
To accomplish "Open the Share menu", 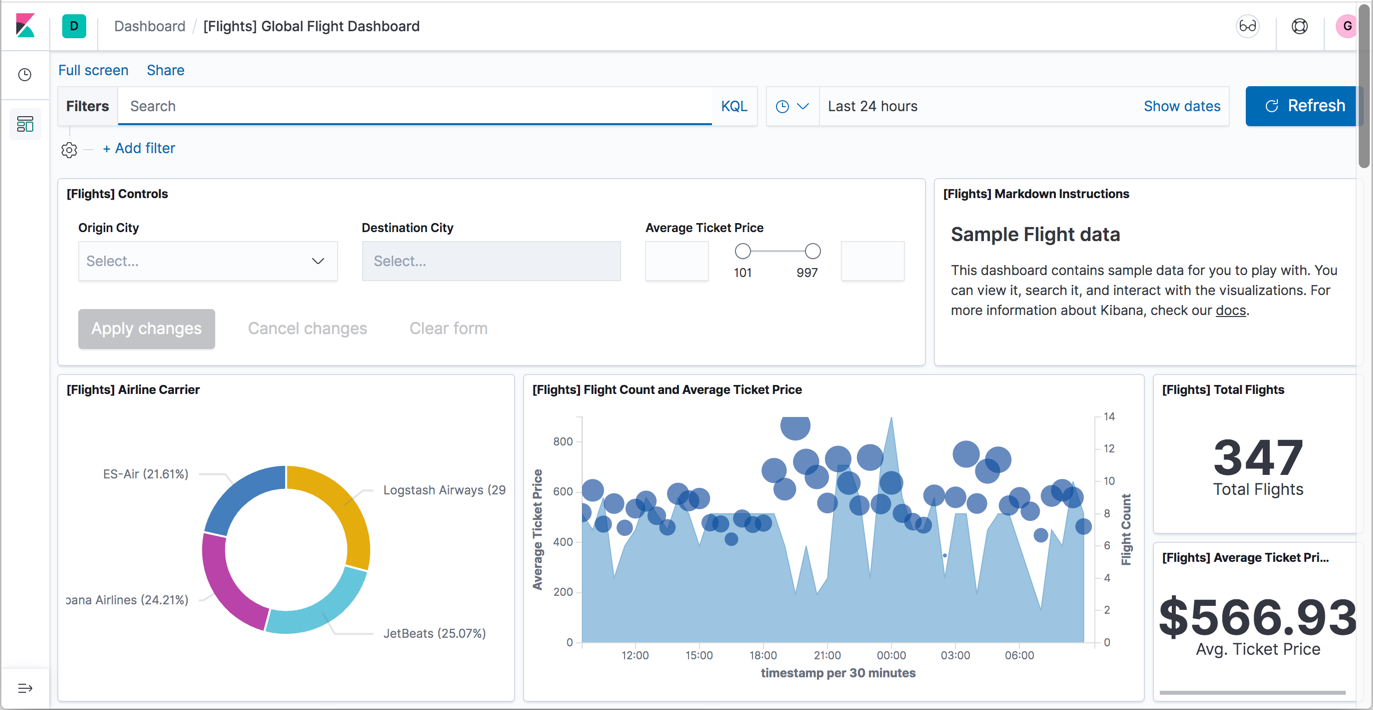I will (x=165, y=70).
